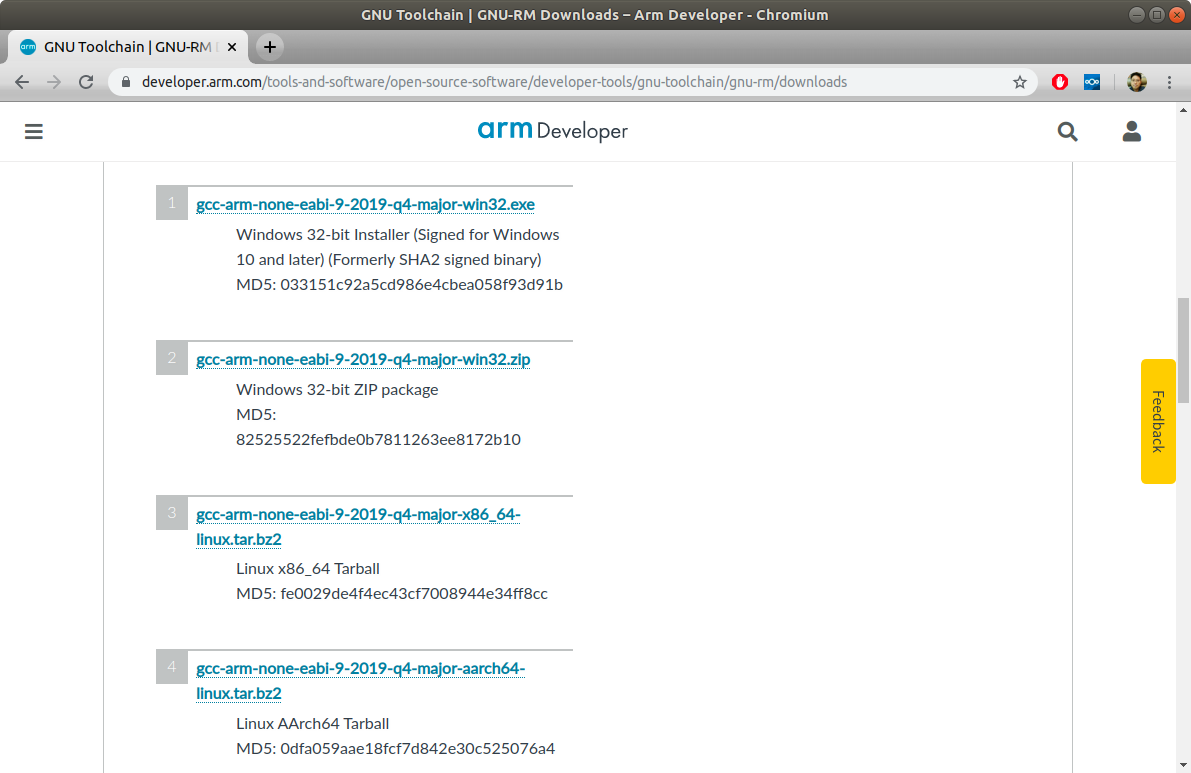Click the page vertical scrollbar thumb

tap(1183, 351)
